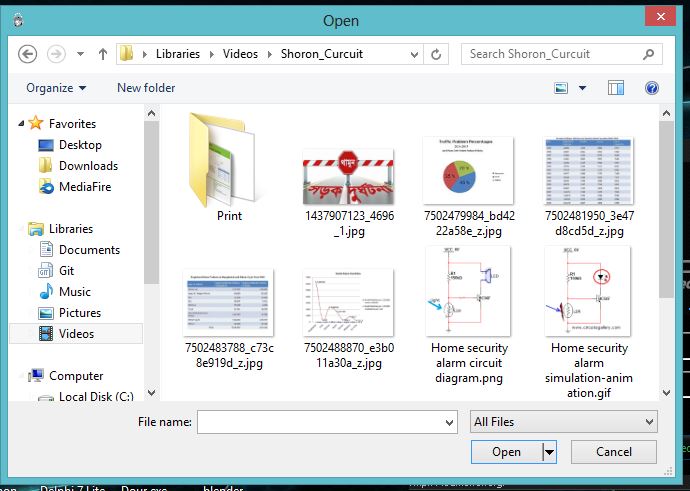Select the table image 7502481950_3e47d8cd5d_z.jpg
Screen dimensions: 690x491
click(588, 171)
